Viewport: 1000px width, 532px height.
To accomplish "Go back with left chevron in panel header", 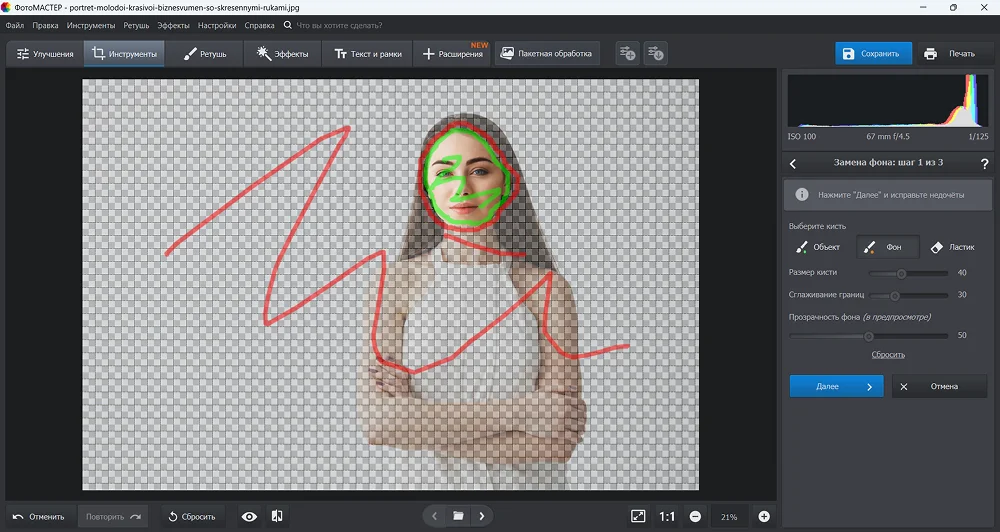I will pos(793,163).
